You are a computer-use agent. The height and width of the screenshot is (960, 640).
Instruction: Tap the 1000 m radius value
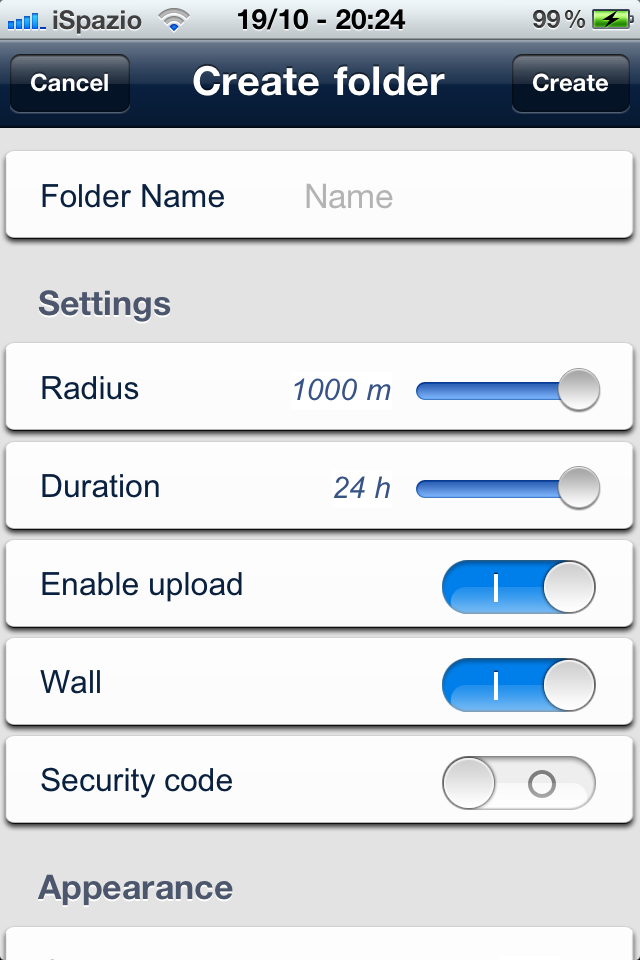tap(342, 389)
